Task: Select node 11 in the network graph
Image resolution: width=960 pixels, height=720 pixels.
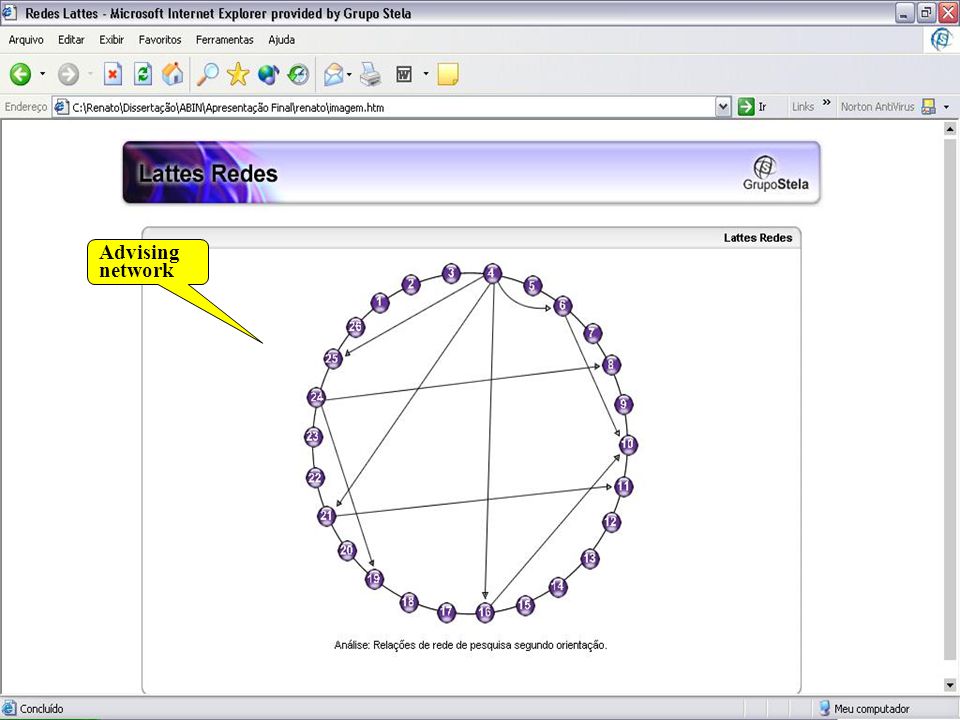Action: [623, 487]
